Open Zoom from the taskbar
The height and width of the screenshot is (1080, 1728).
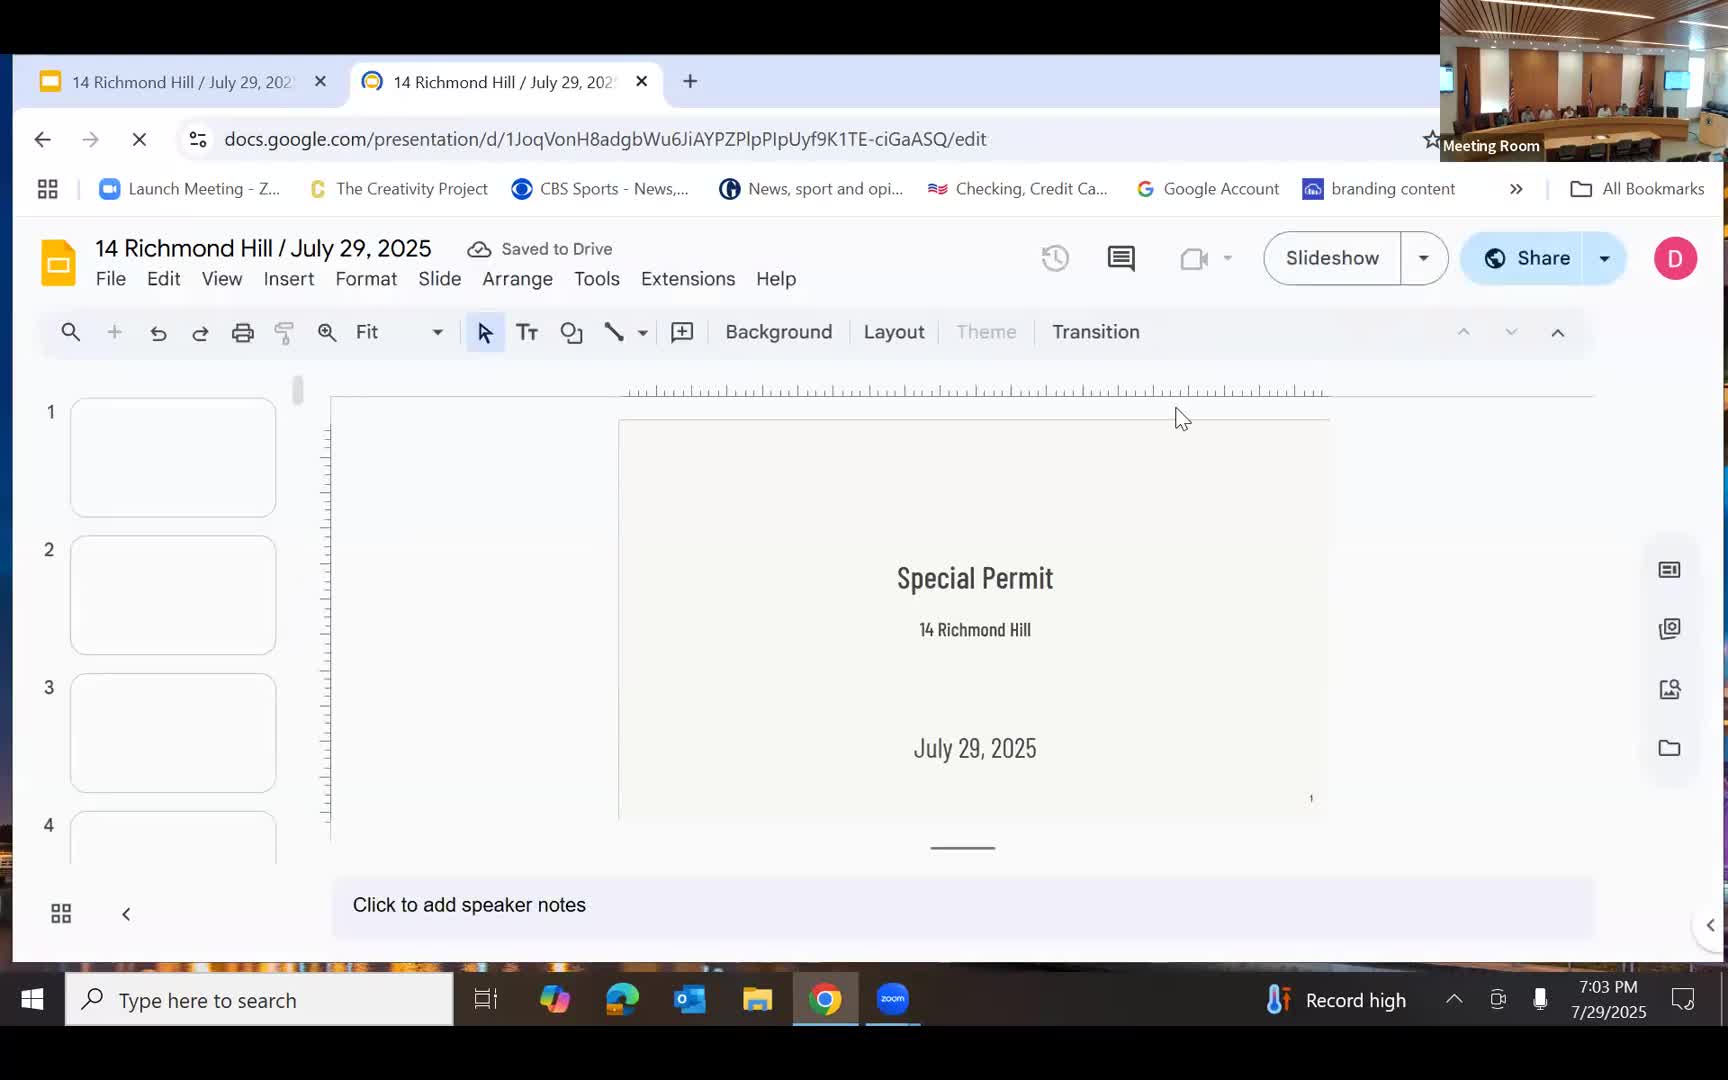coord(892,999)
